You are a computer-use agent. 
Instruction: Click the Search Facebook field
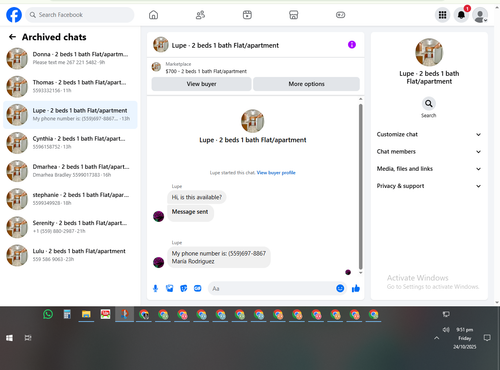point(80,15)
